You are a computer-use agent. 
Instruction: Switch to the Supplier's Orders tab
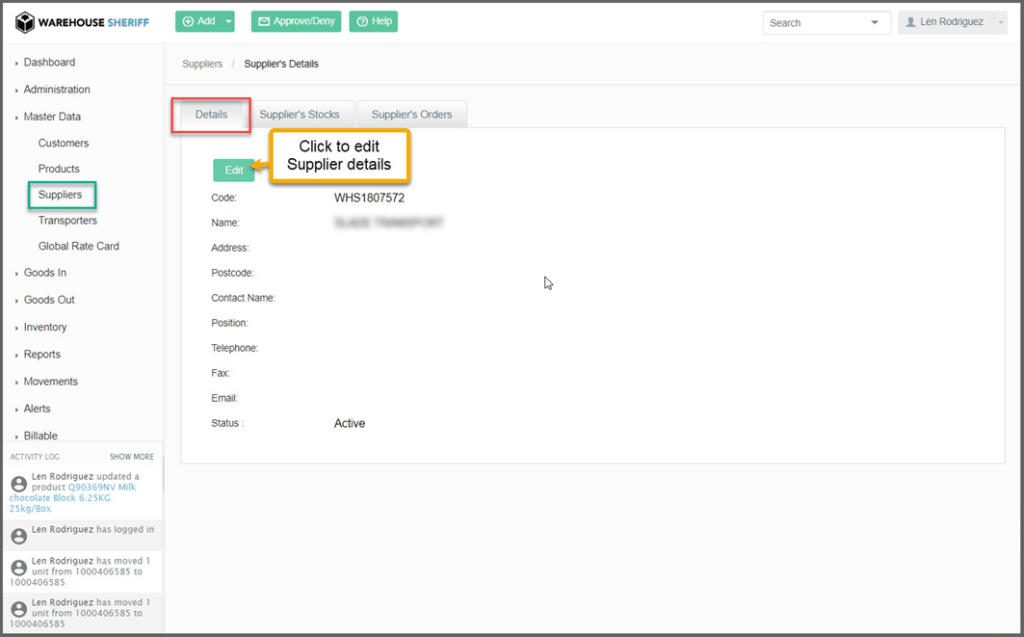point(411,115)
